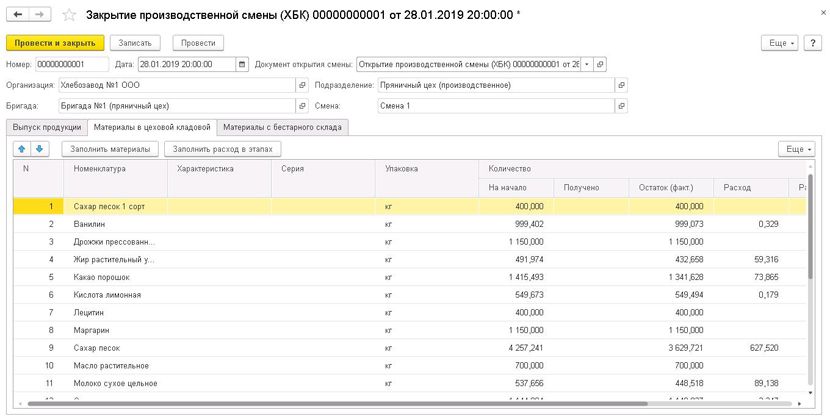The width and height of the screenshot is (830, 419).
Task: Expand the Документ открытия смены dropdown list
Action: pyautogui.click(x=587, y=65)
